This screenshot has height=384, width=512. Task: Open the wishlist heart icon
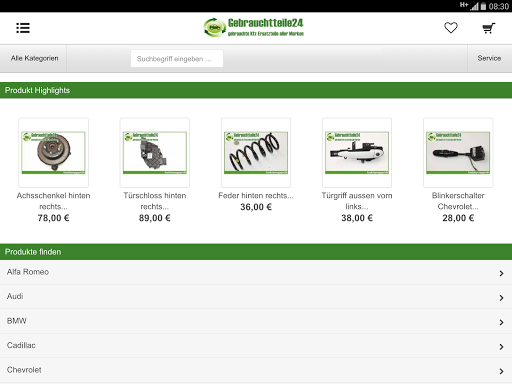point(451,28)
